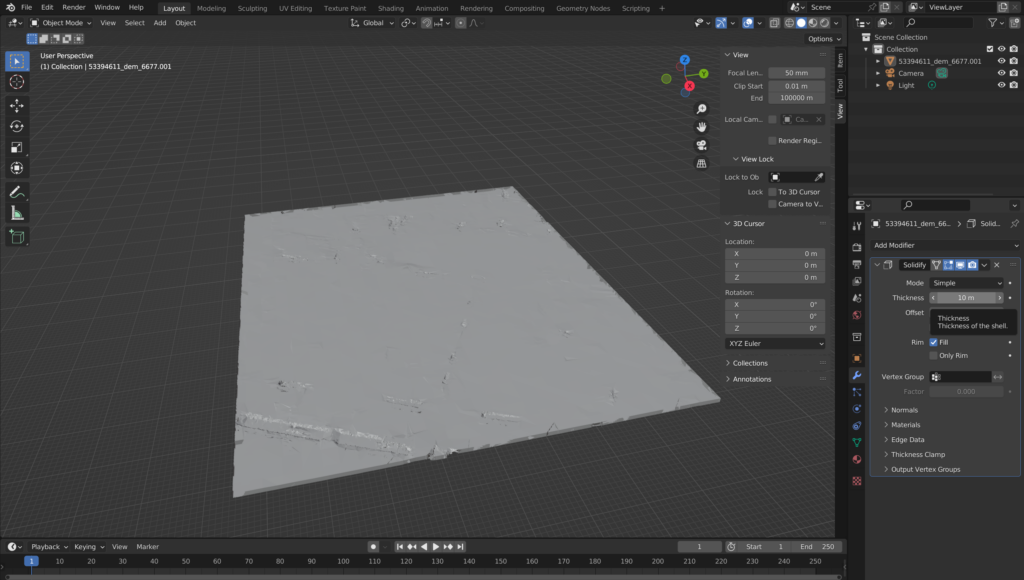Viewport: 1024px width, 580px height.
Task: Switch to the Sculpting workspace tab
Action: (x=252, y=8)
